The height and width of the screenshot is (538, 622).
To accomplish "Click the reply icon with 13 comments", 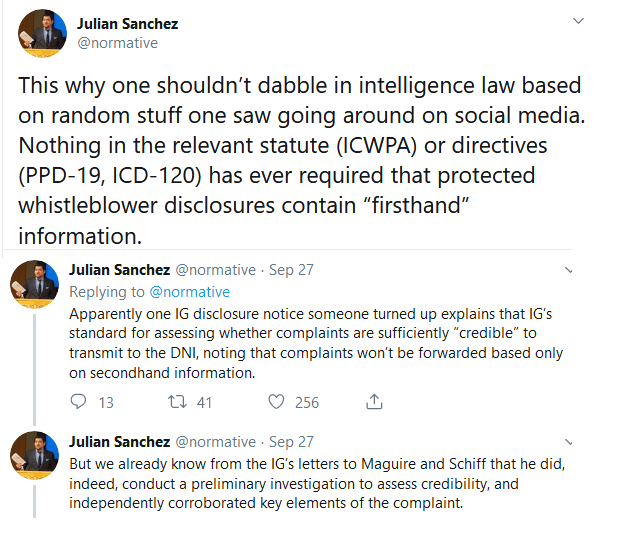I will pyautogui.click(x=81, y=402).
